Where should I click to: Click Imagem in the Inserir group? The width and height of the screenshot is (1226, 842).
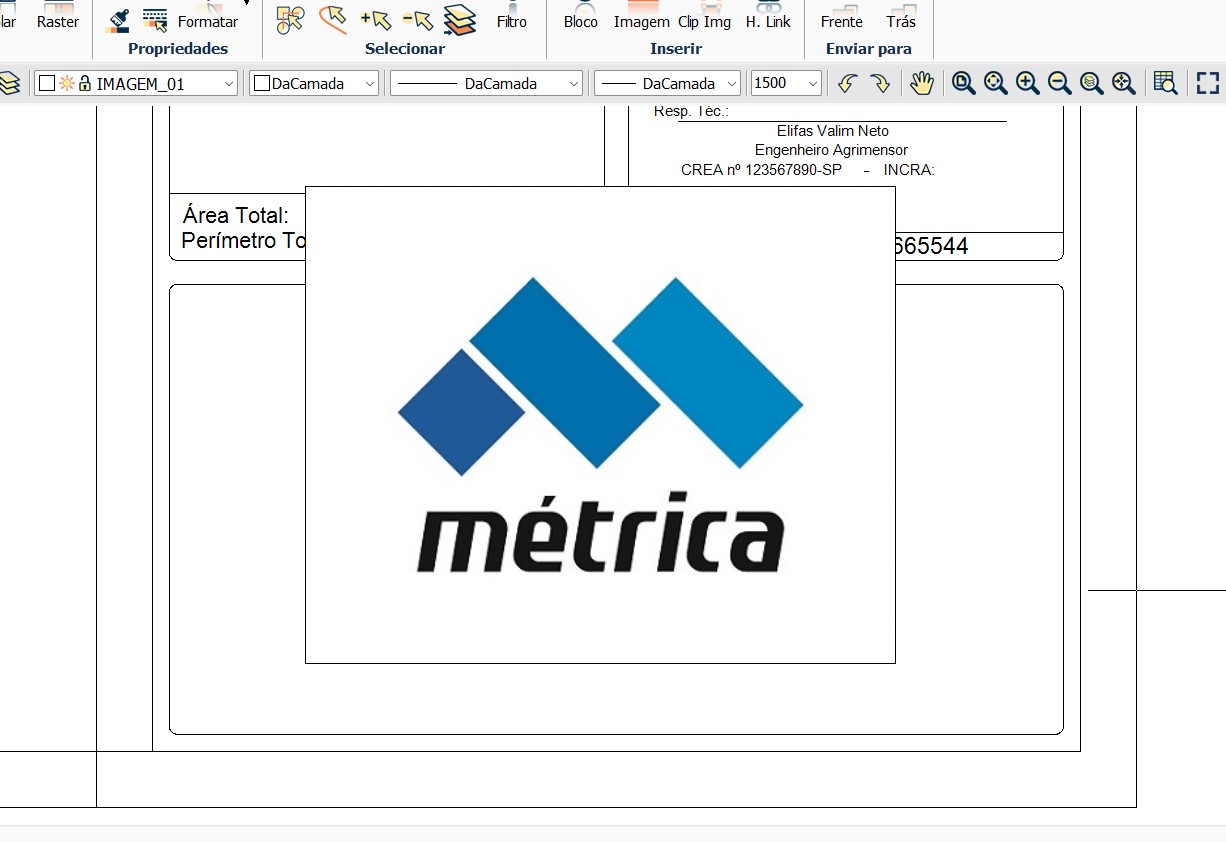[641, 20]
